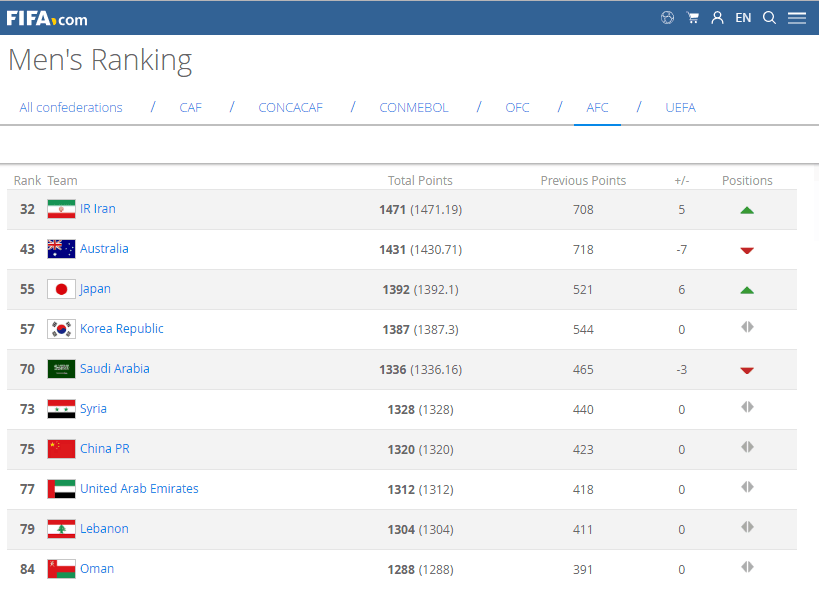Open the Syria team link
The width and height of the screenshot is (819, 589).
point(93,409)
